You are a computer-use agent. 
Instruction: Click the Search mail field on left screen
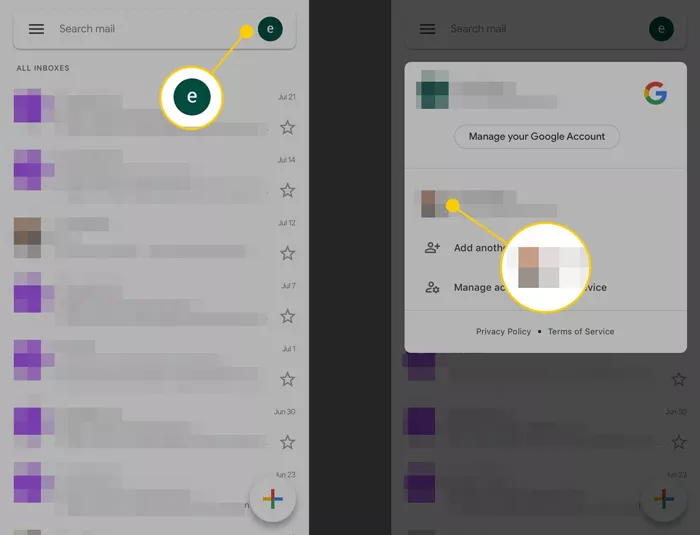click(140, 29)
